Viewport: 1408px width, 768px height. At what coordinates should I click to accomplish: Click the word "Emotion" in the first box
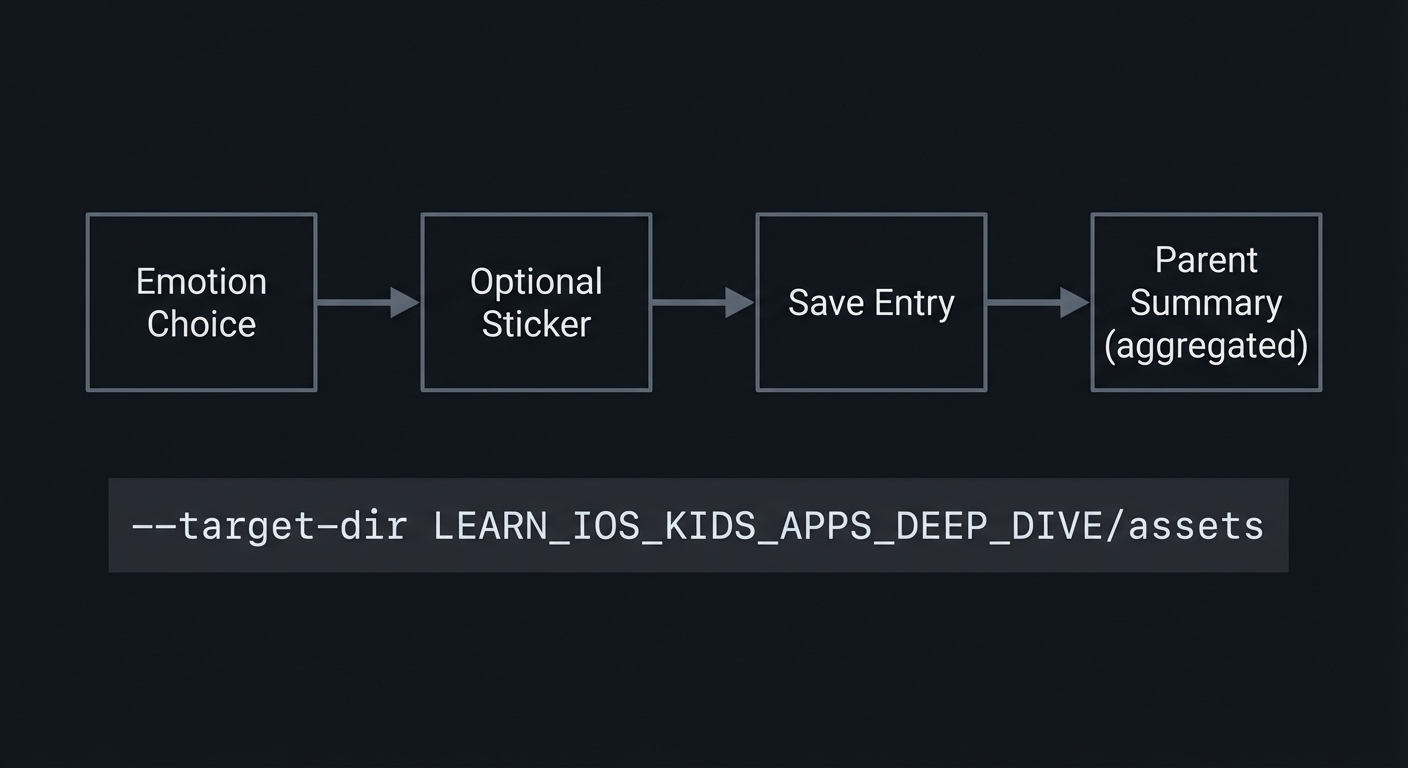point(201,282)
